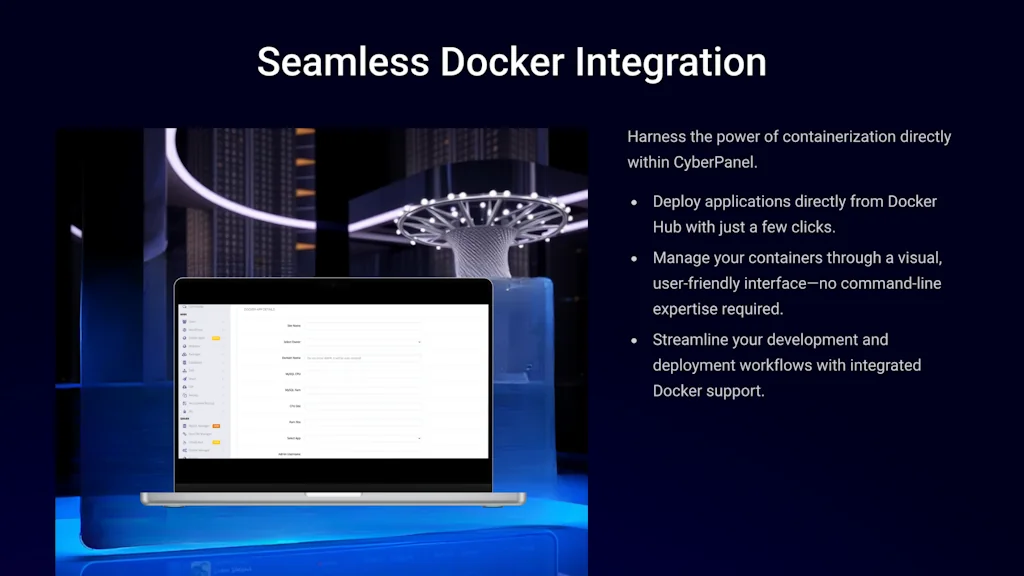
Task: Open the Select Owner dropdown
Action: click(363, 342)
